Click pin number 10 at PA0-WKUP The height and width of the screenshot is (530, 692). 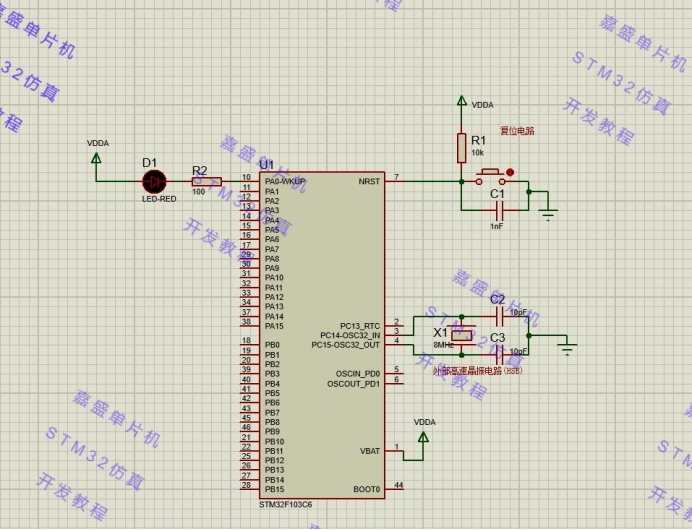[246, 177]
